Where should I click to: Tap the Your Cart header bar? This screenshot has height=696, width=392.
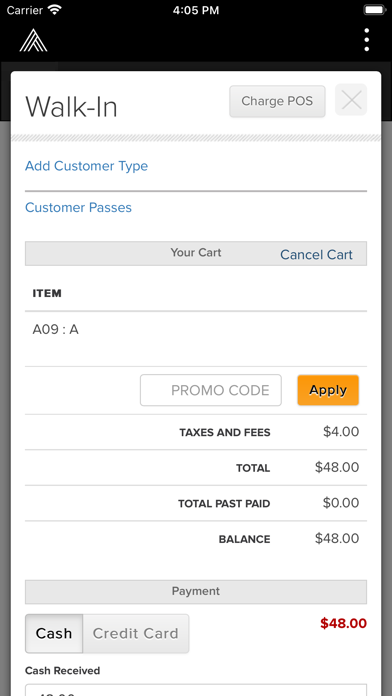tap(196, 253)
